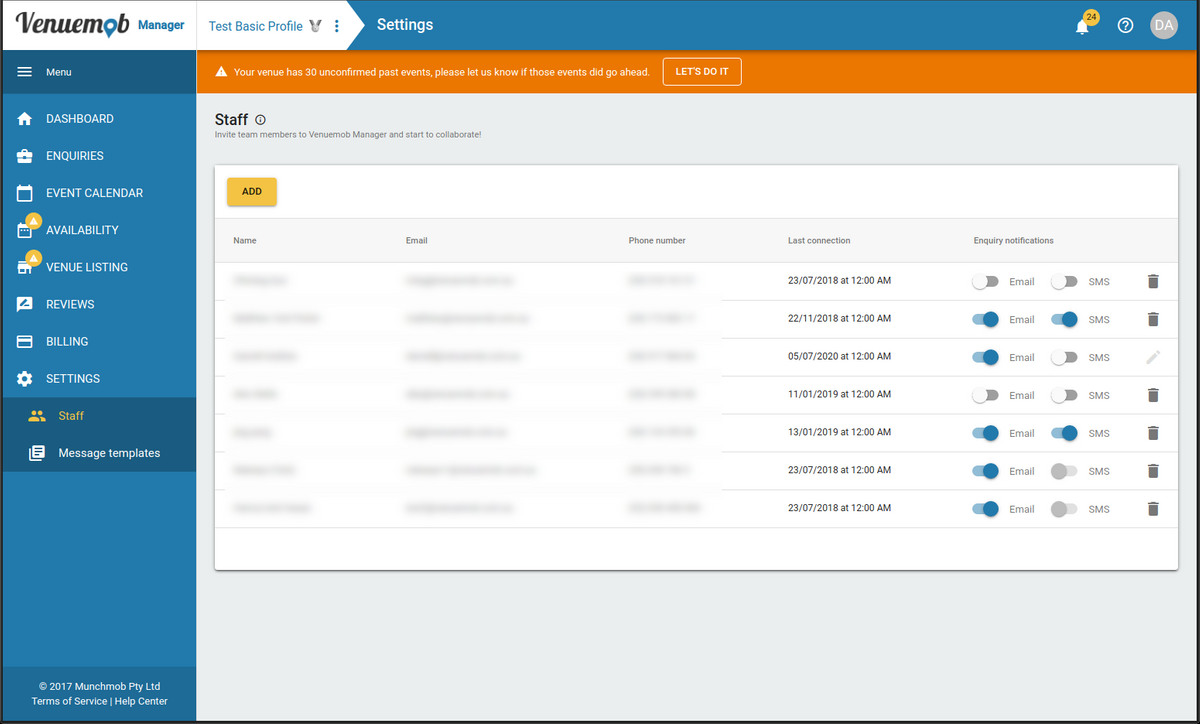Click the Venuemob Manager logo
The height and width of the screenshot is (724, 1200).
99,25
